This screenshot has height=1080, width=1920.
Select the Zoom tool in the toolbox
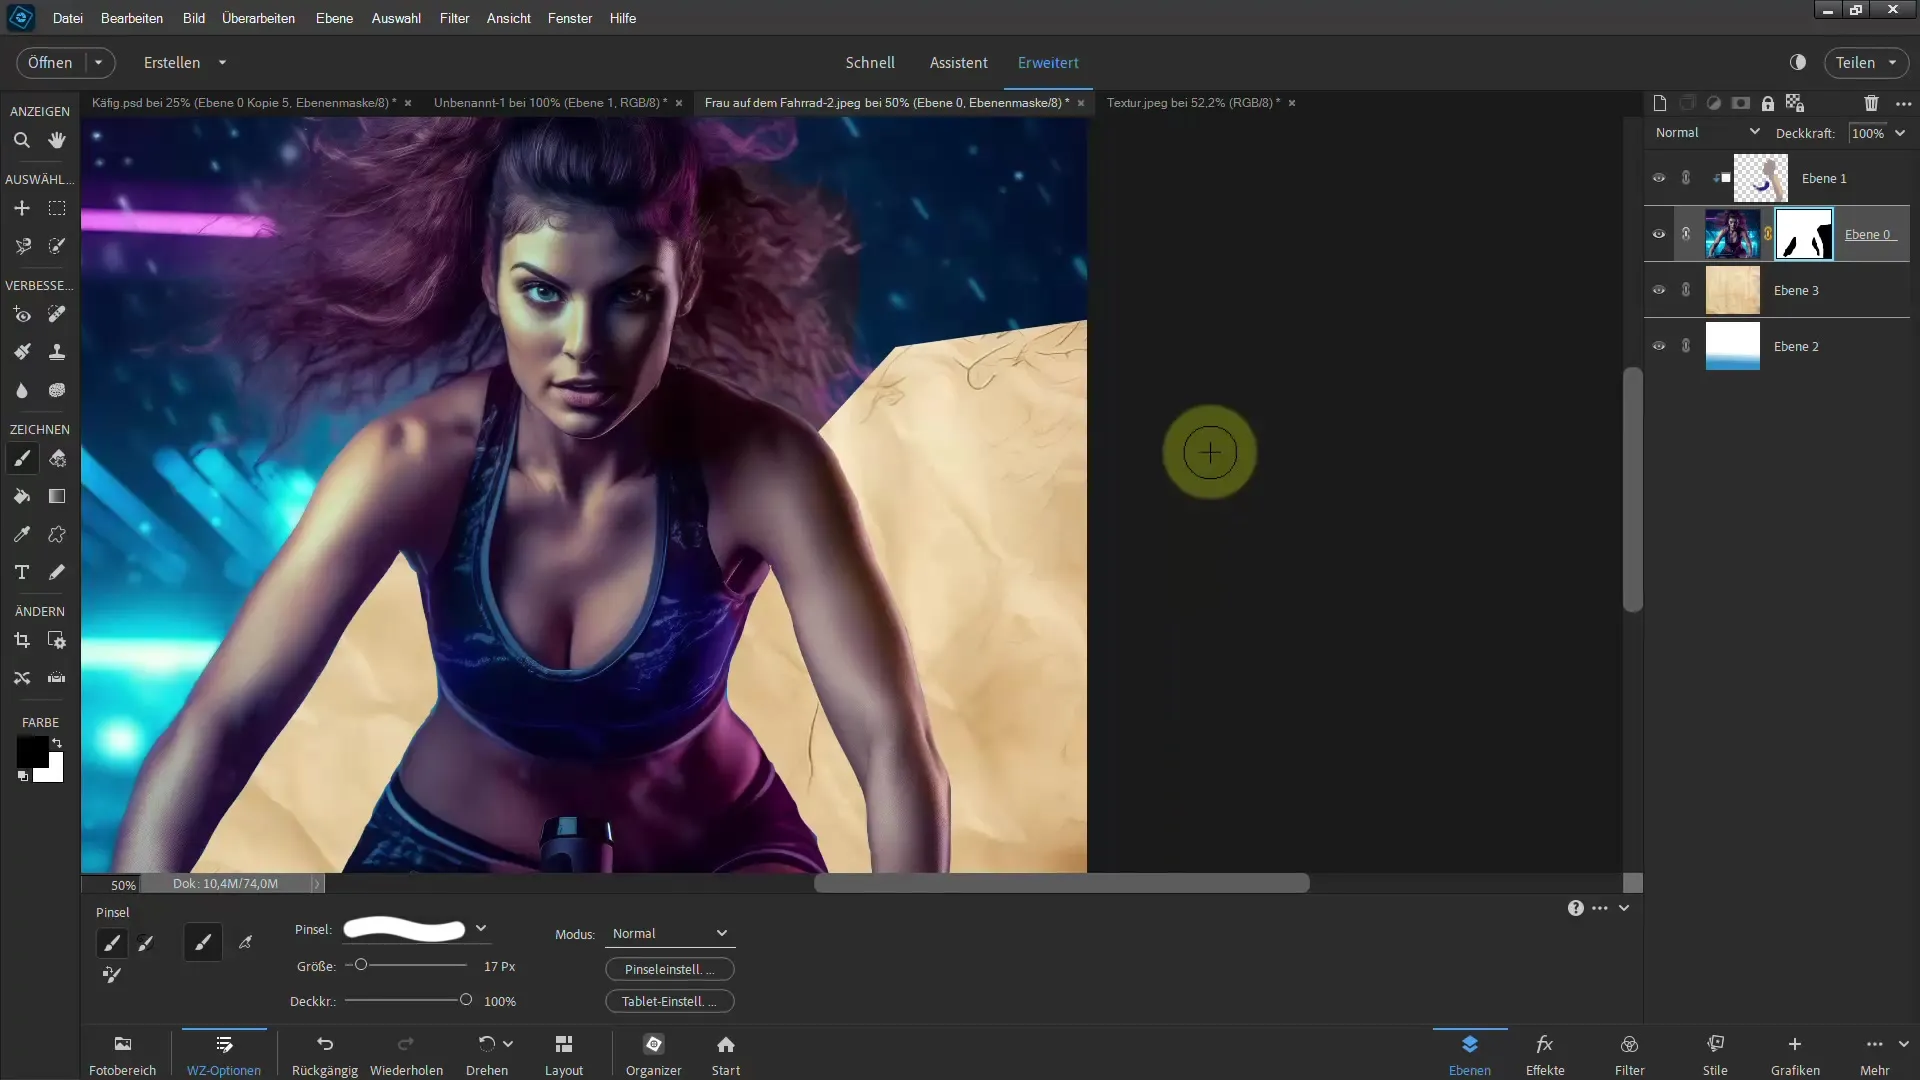click(x=21, y=141)
